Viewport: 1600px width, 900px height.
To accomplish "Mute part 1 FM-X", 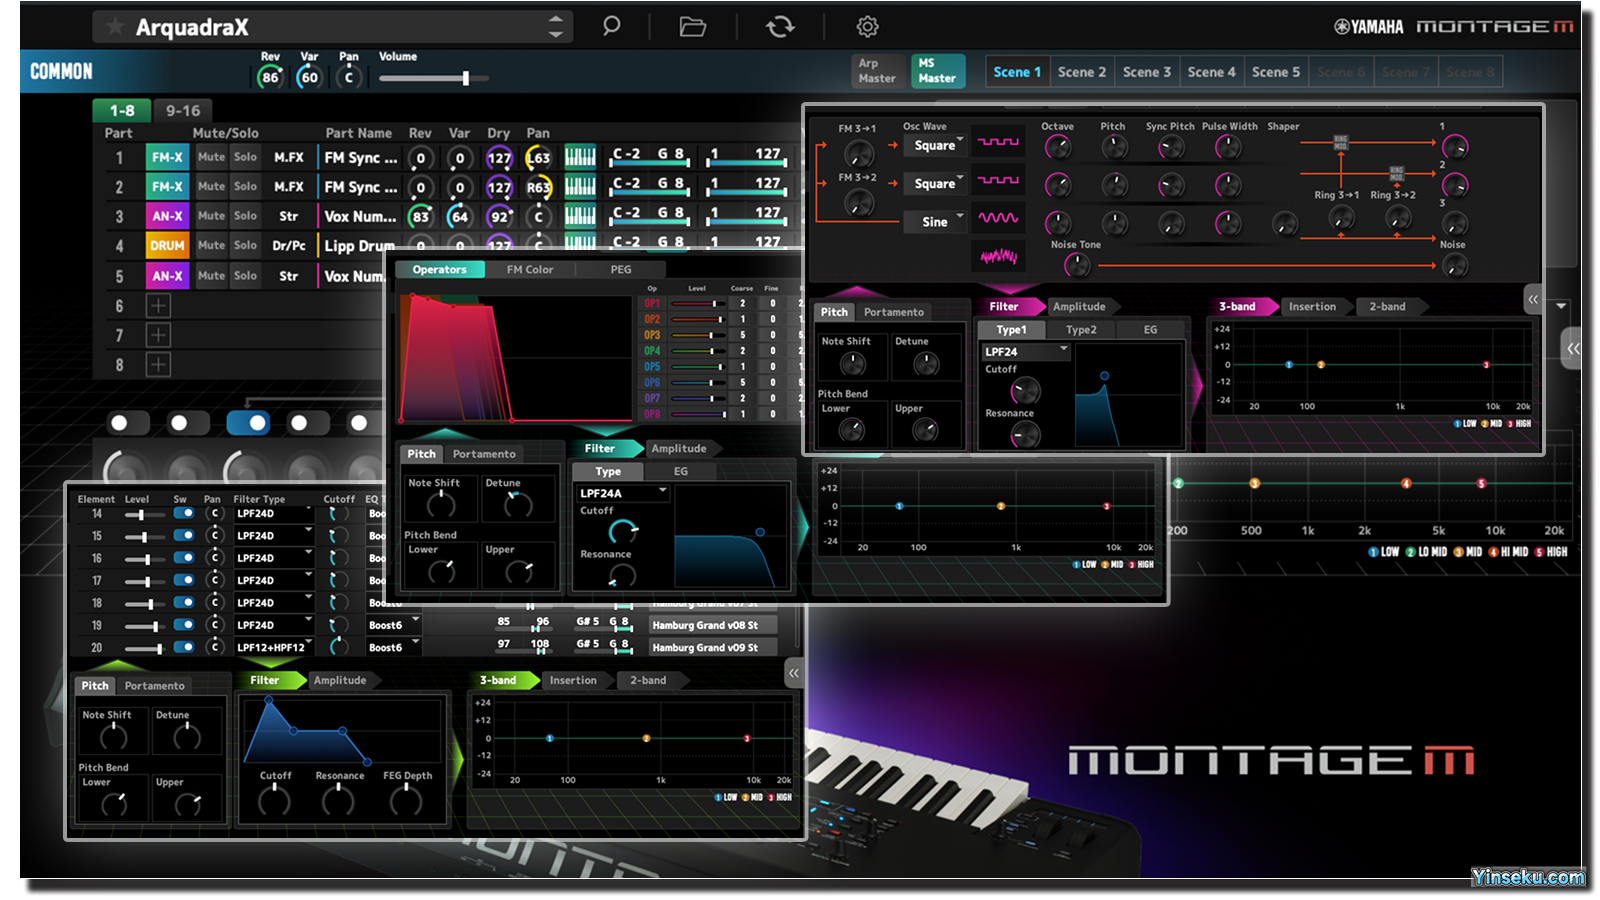I will click(x=211, y=157).
